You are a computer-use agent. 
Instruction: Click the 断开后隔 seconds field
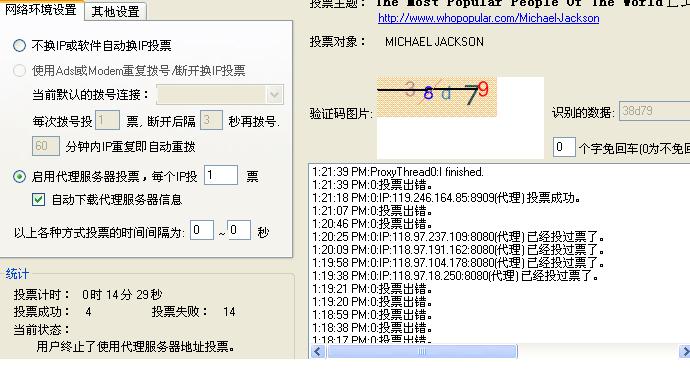[211, 120]
